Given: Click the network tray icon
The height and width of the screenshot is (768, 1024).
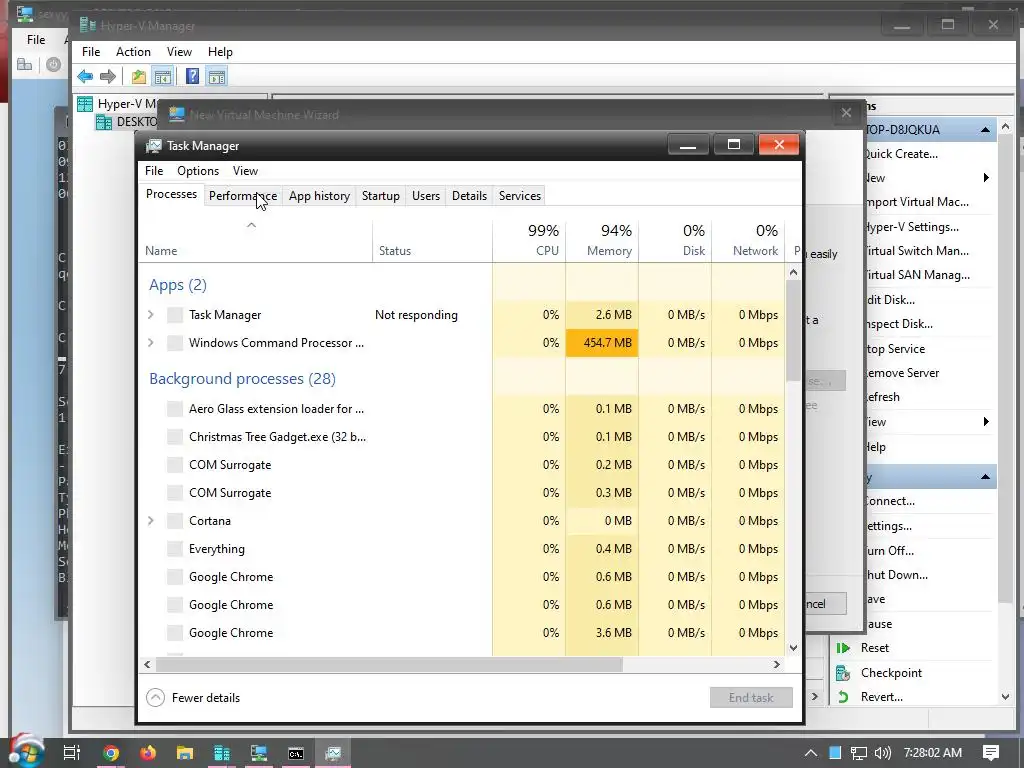Looking at the screenshot, I should 858,753.
